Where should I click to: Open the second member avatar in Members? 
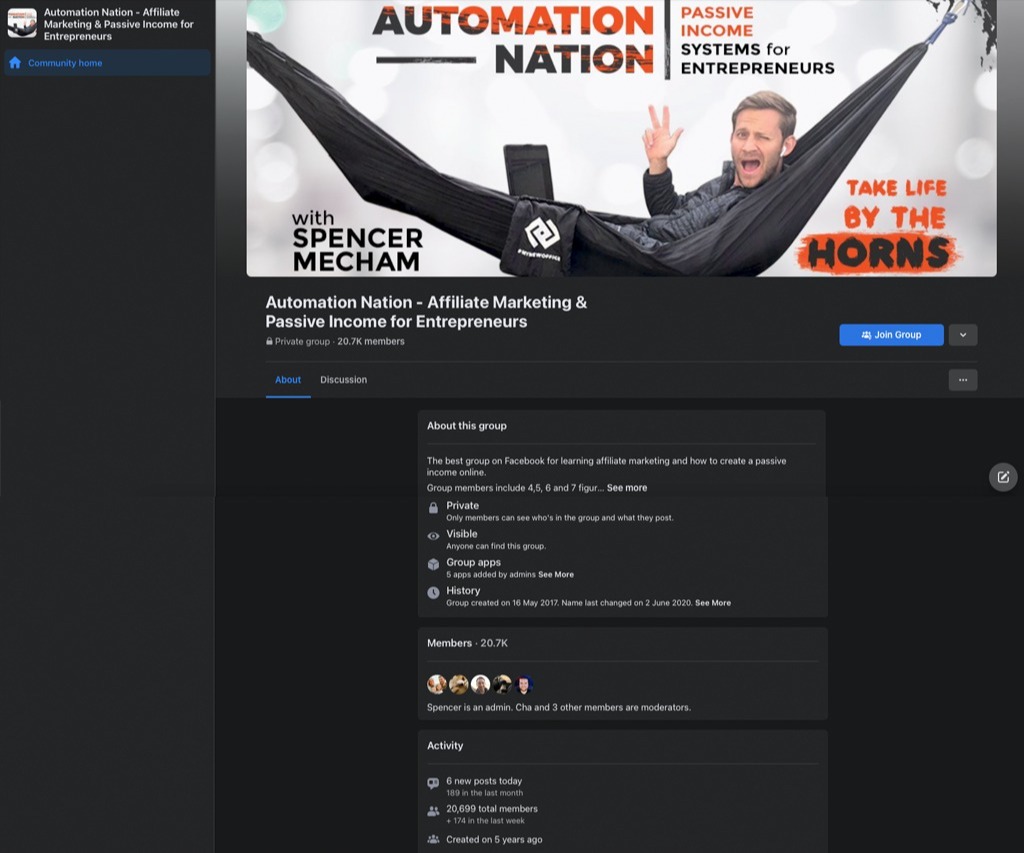[458, 684]
